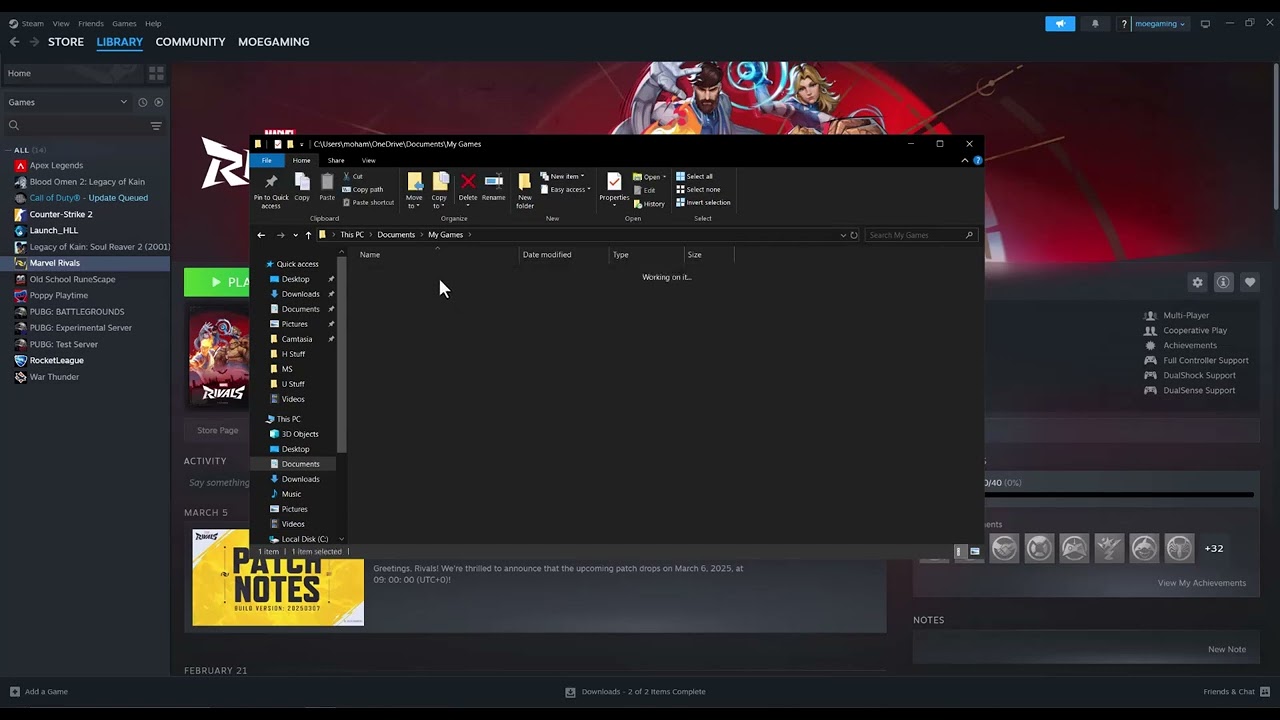The image size is (1280, 720).
Task: Select Camtasia in Quick access
Action: coord(297,339)
